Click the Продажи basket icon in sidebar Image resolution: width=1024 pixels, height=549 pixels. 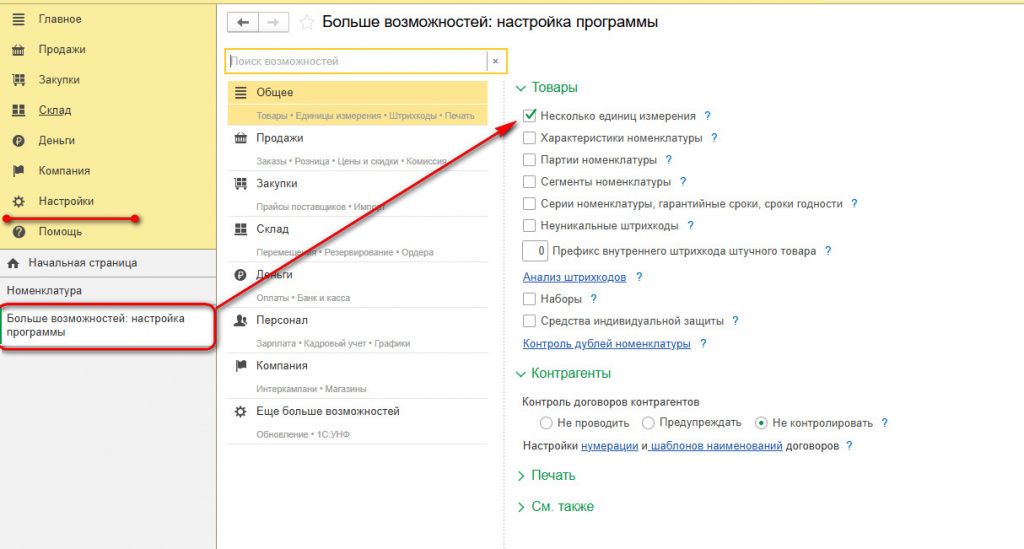point(18,50)
